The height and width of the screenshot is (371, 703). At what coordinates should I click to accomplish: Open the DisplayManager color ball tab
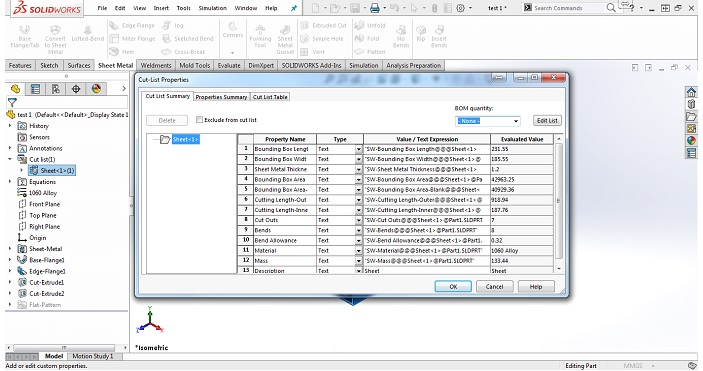96,89
